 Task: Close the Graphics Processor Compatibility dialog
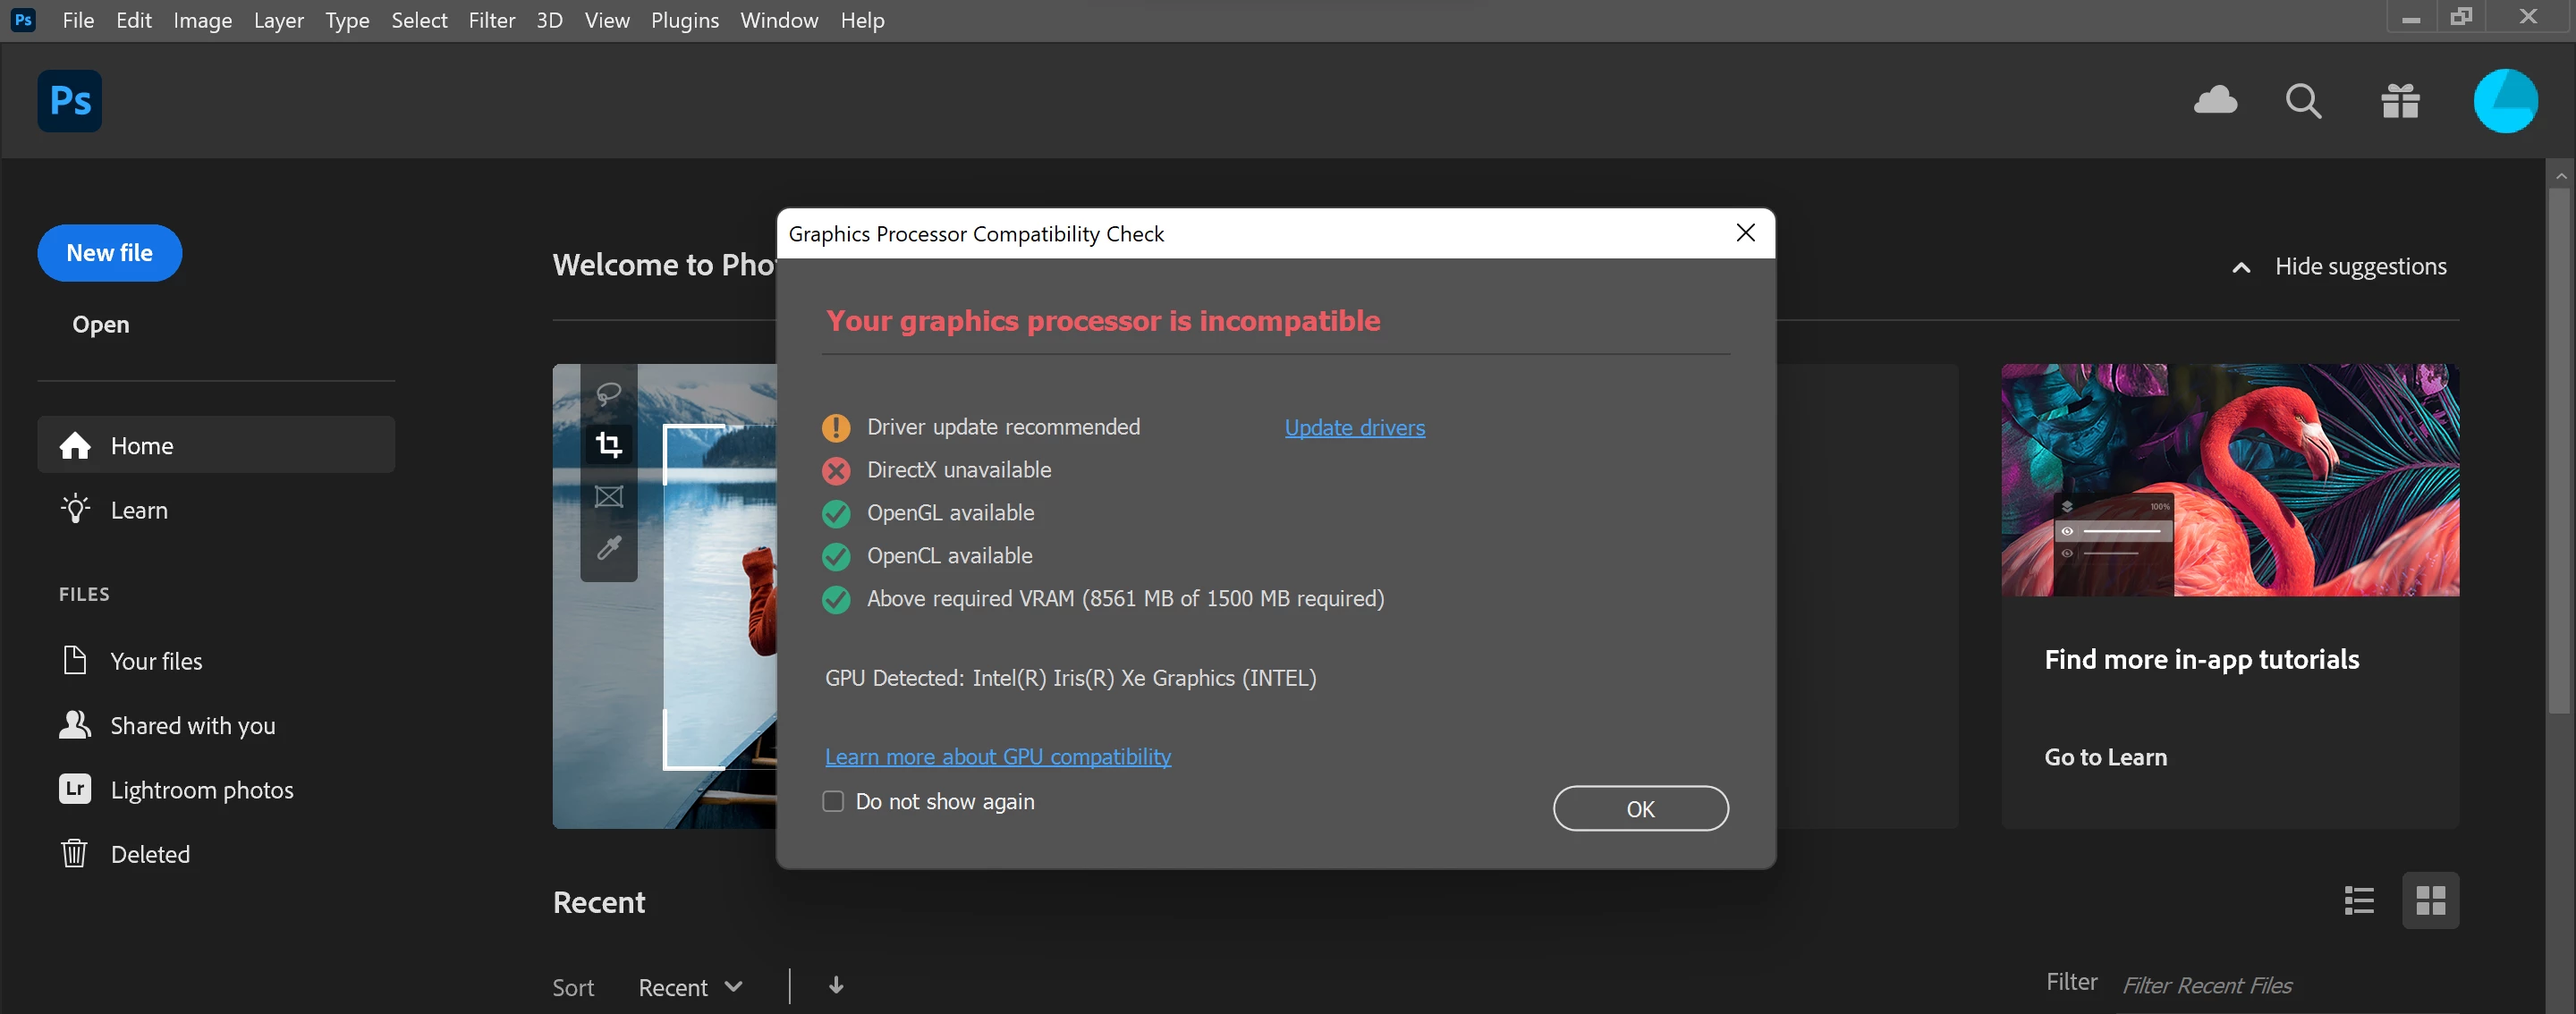[x=1745, y=233]
